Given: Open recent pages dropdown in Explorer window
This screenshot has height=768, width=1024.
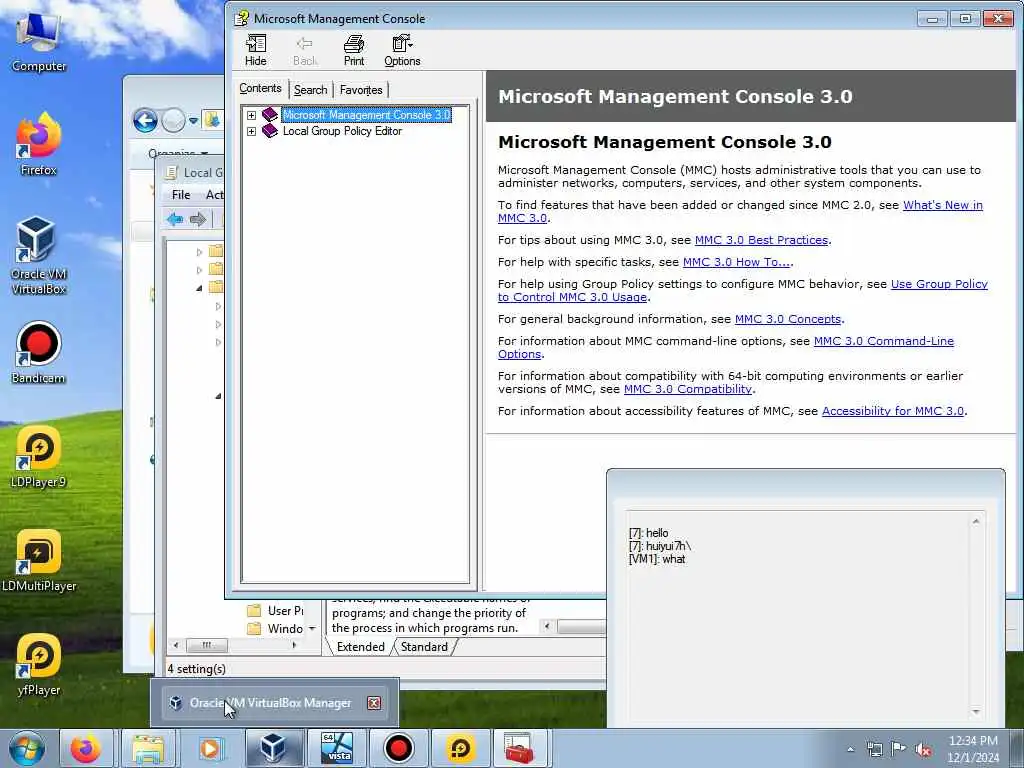Looking at the screenshot, I should [x=193, y=121].
